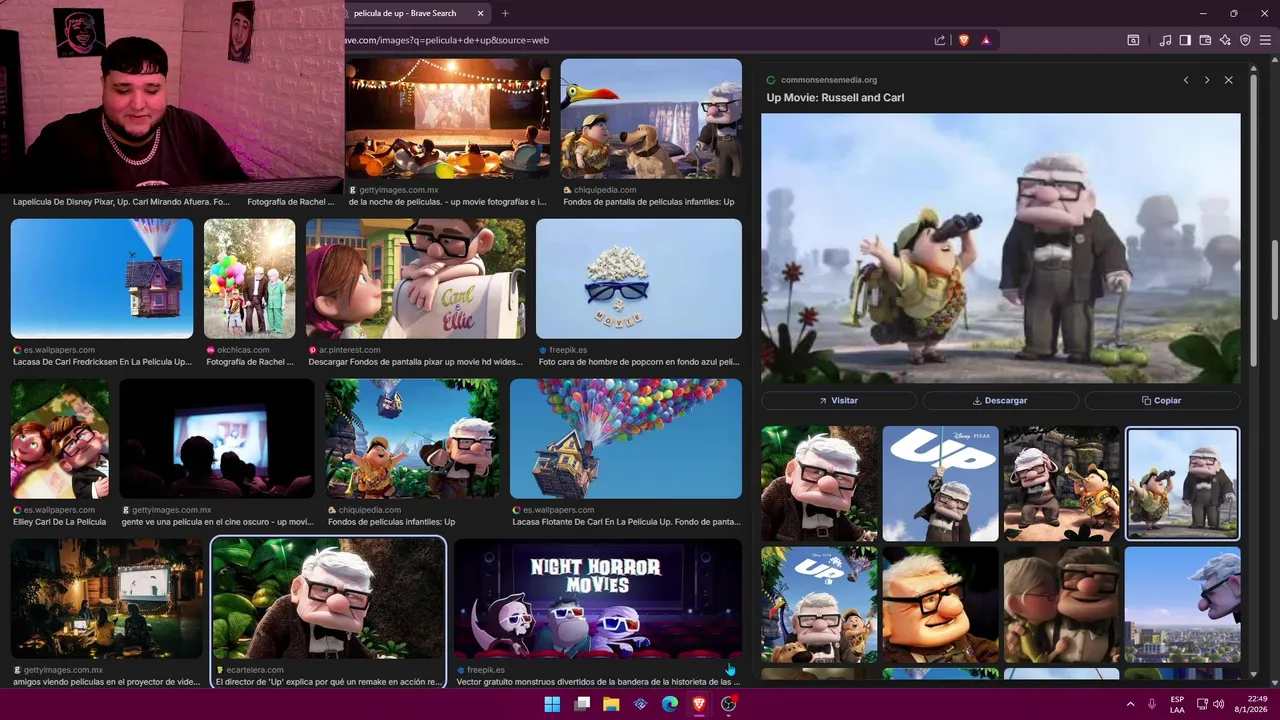Image resolution: width=1280 pixels, height=720 pixels.
Task: Go to next image in preview panel
Action: coord(1207,80)
